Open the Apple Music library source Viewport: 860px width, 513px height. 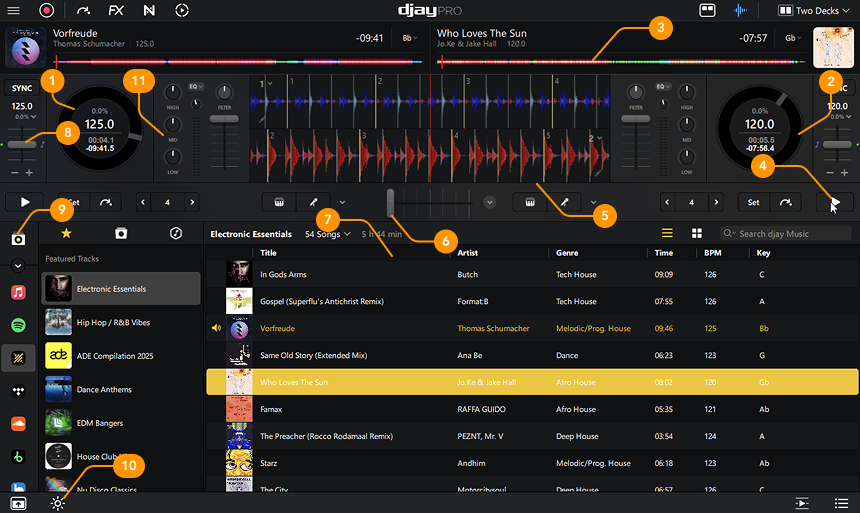[18, 292]
